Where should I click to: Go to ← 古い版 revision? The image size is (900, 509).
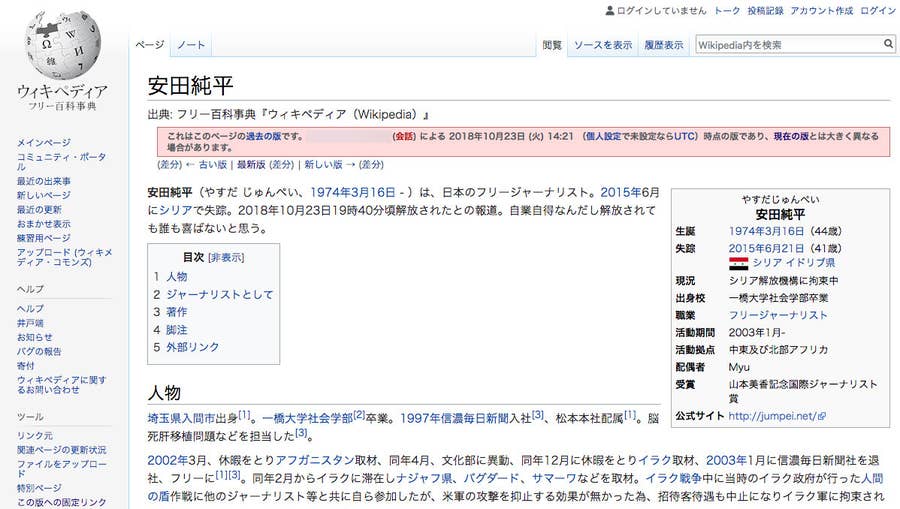pyautogui.click(x=207, y=165)
